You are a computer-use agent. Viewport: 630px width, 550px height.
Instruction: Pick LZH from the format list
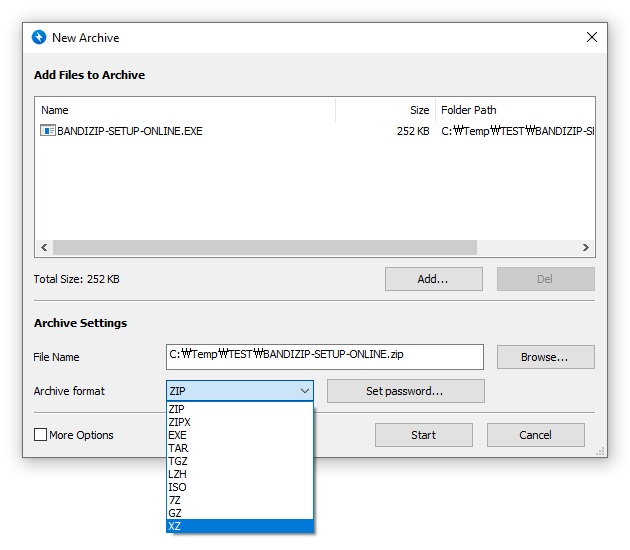click(x=239, y=474)
